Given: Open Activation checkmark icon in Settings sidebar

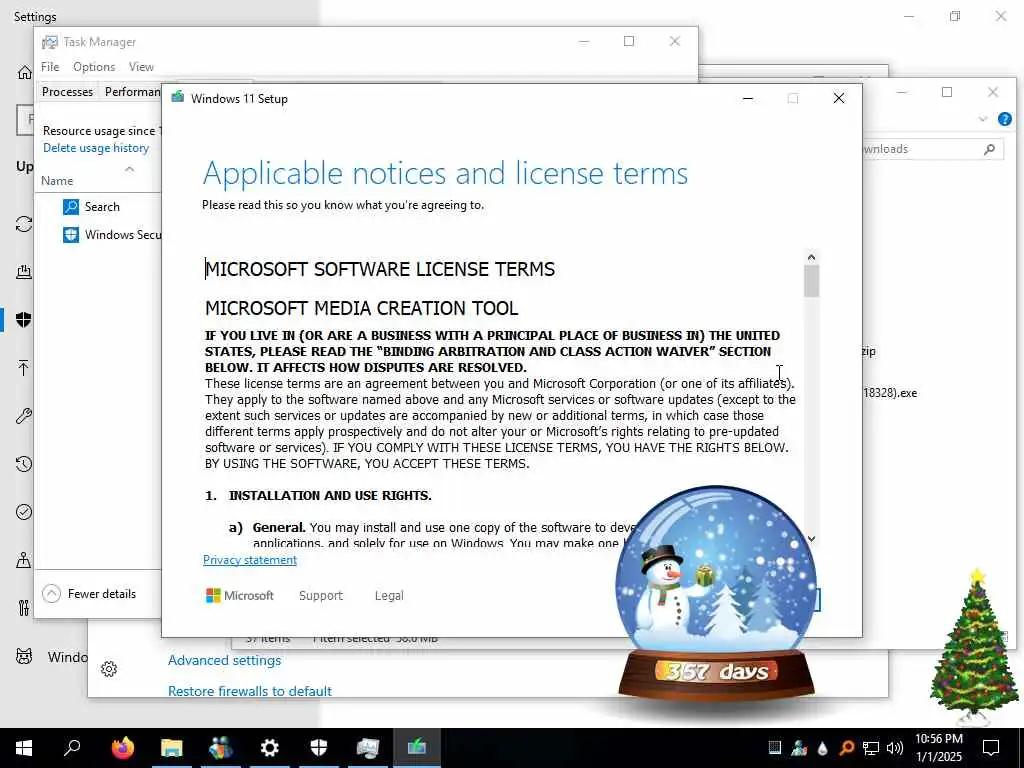Looking at the screenshot, I should [24, 512].
